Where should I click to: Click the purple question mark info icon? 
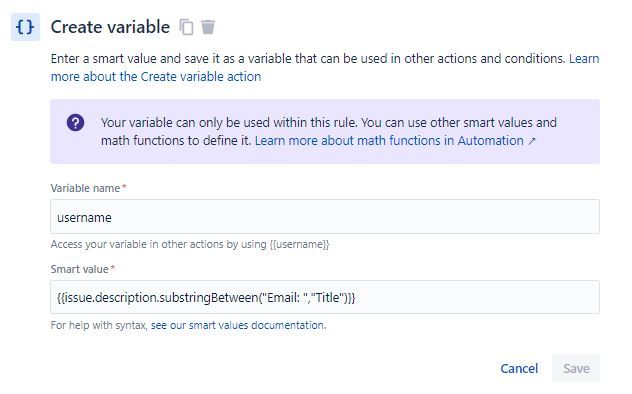75,122
